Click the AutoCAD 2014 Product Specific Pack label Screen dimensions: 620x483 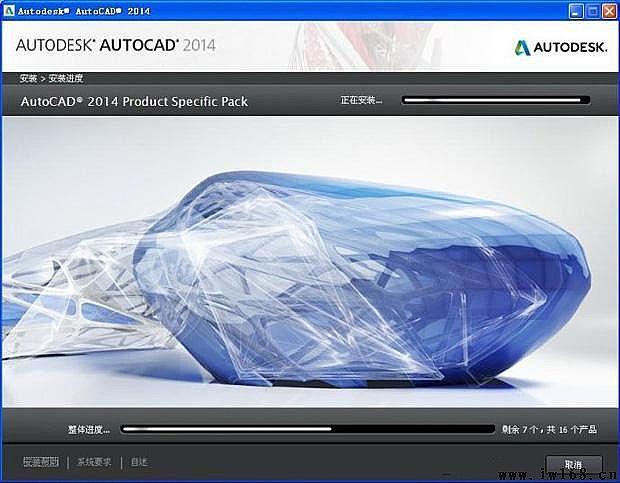tap(134, 101)
